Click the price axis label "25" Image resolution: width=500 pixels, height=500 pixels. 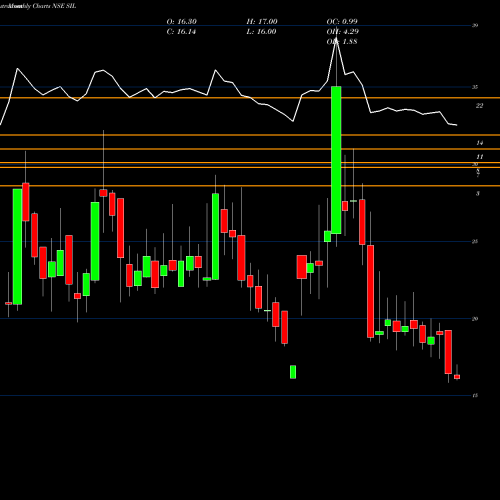click(475, 242)
